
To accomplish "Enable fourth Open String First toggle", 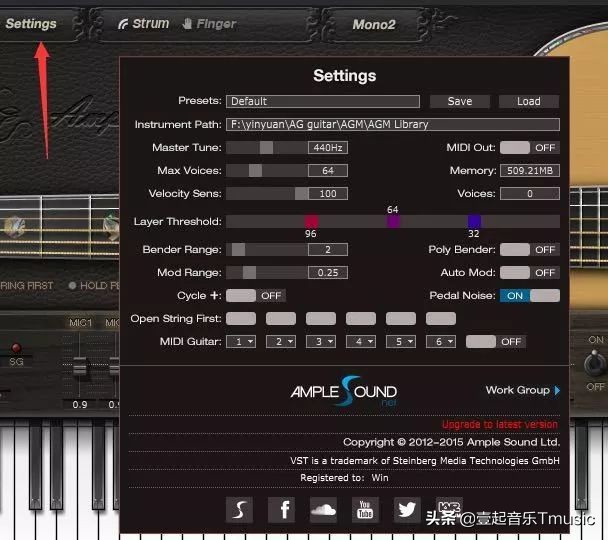I will coord(361,319).
